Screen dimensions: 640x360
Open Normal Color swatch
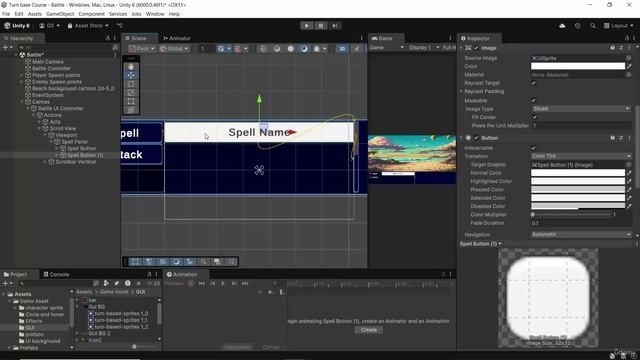point(578,173)
